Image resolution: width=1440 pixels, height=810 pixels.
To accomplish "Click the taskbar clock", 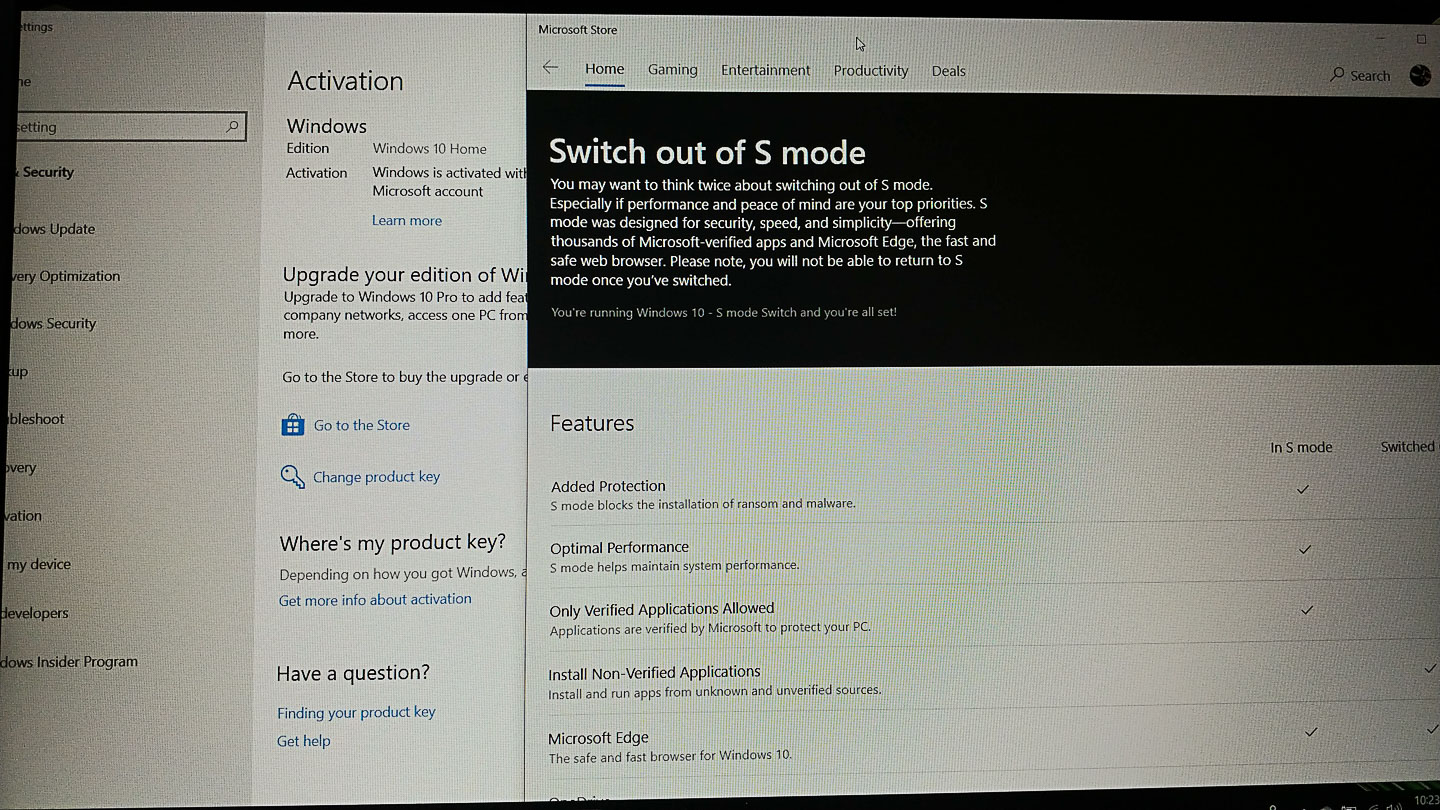I will (1426, 801).
